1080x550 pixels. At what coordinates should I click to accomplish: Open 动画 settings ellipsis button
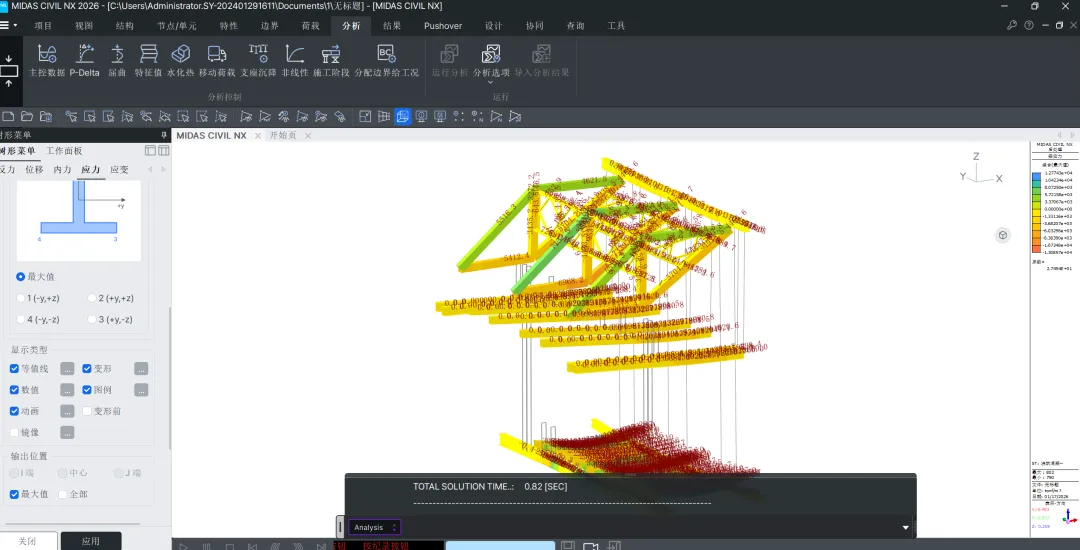[x=67, y=412]
